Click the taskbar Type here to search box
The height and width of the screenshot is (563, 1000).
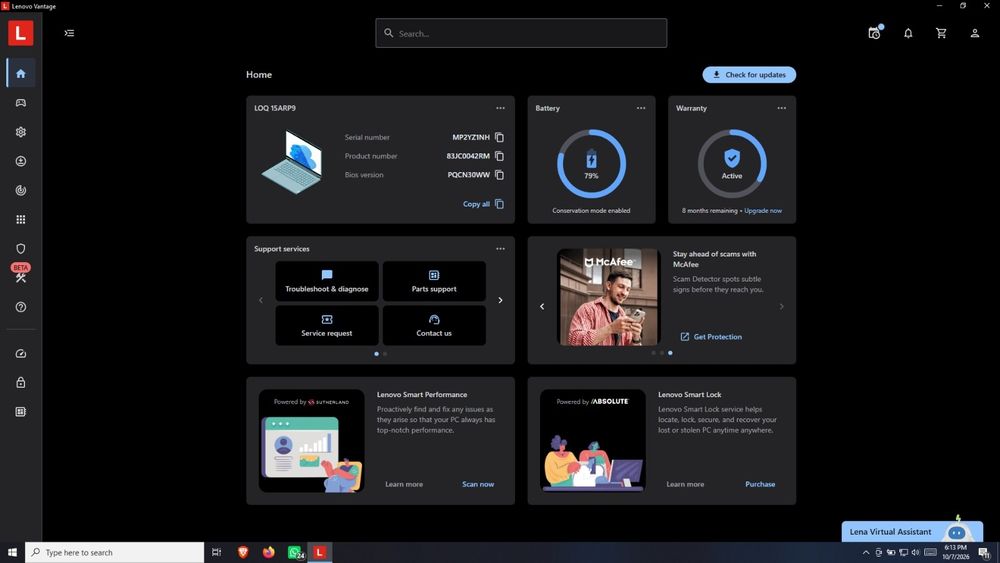115,552
